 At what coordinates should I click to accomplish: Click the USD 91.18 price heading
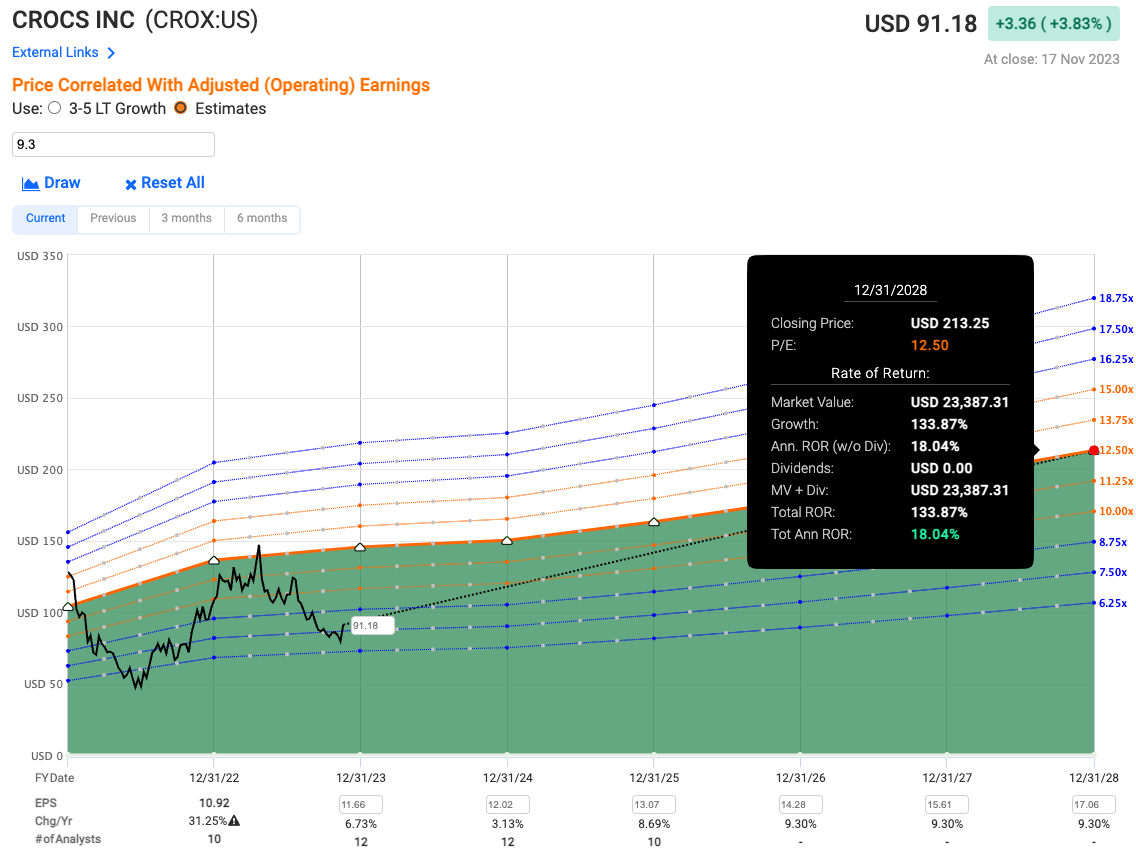tap(921, 24)
